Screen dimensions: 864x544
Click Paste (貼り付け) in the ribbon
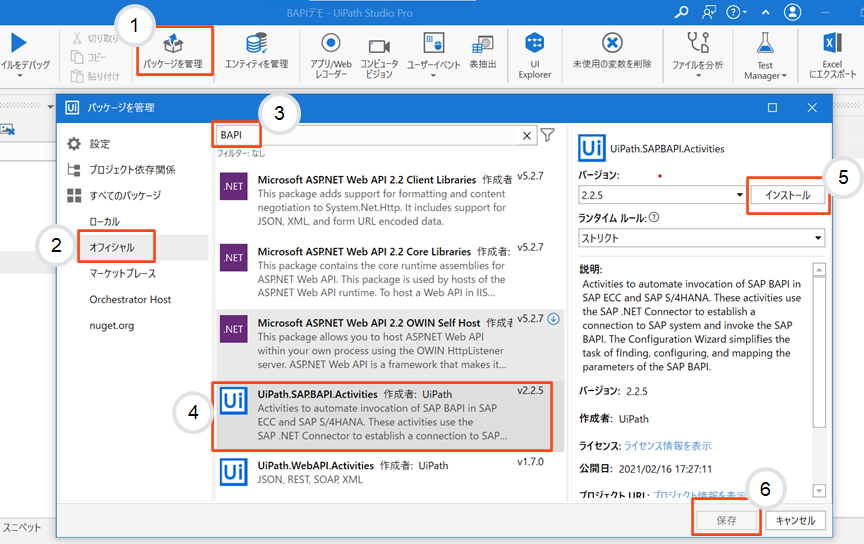click(95, 76)
